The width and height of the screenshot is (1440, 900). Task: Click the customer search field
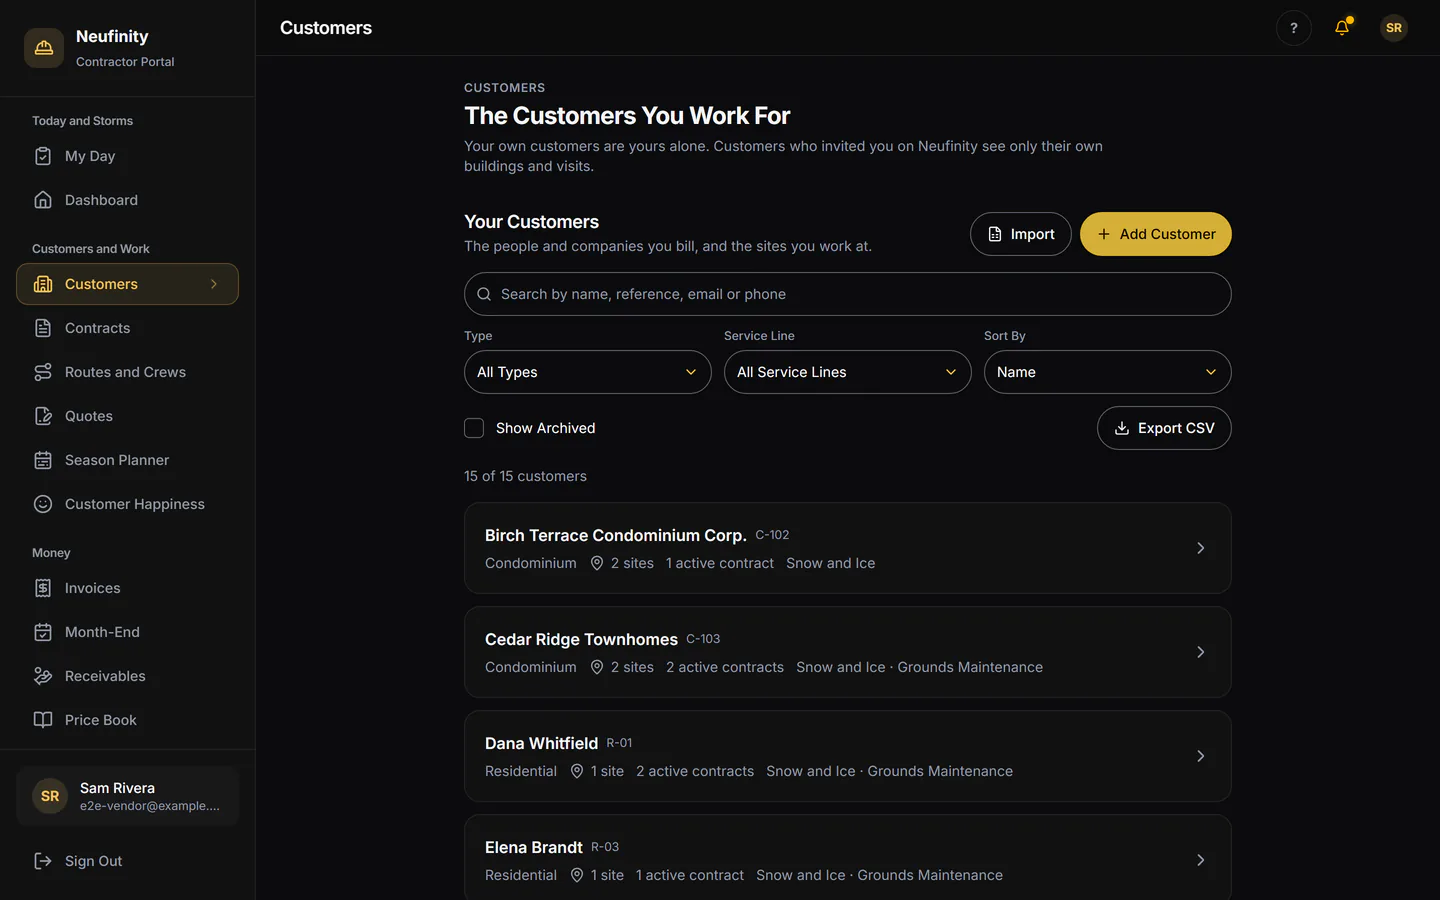[848, 294]
